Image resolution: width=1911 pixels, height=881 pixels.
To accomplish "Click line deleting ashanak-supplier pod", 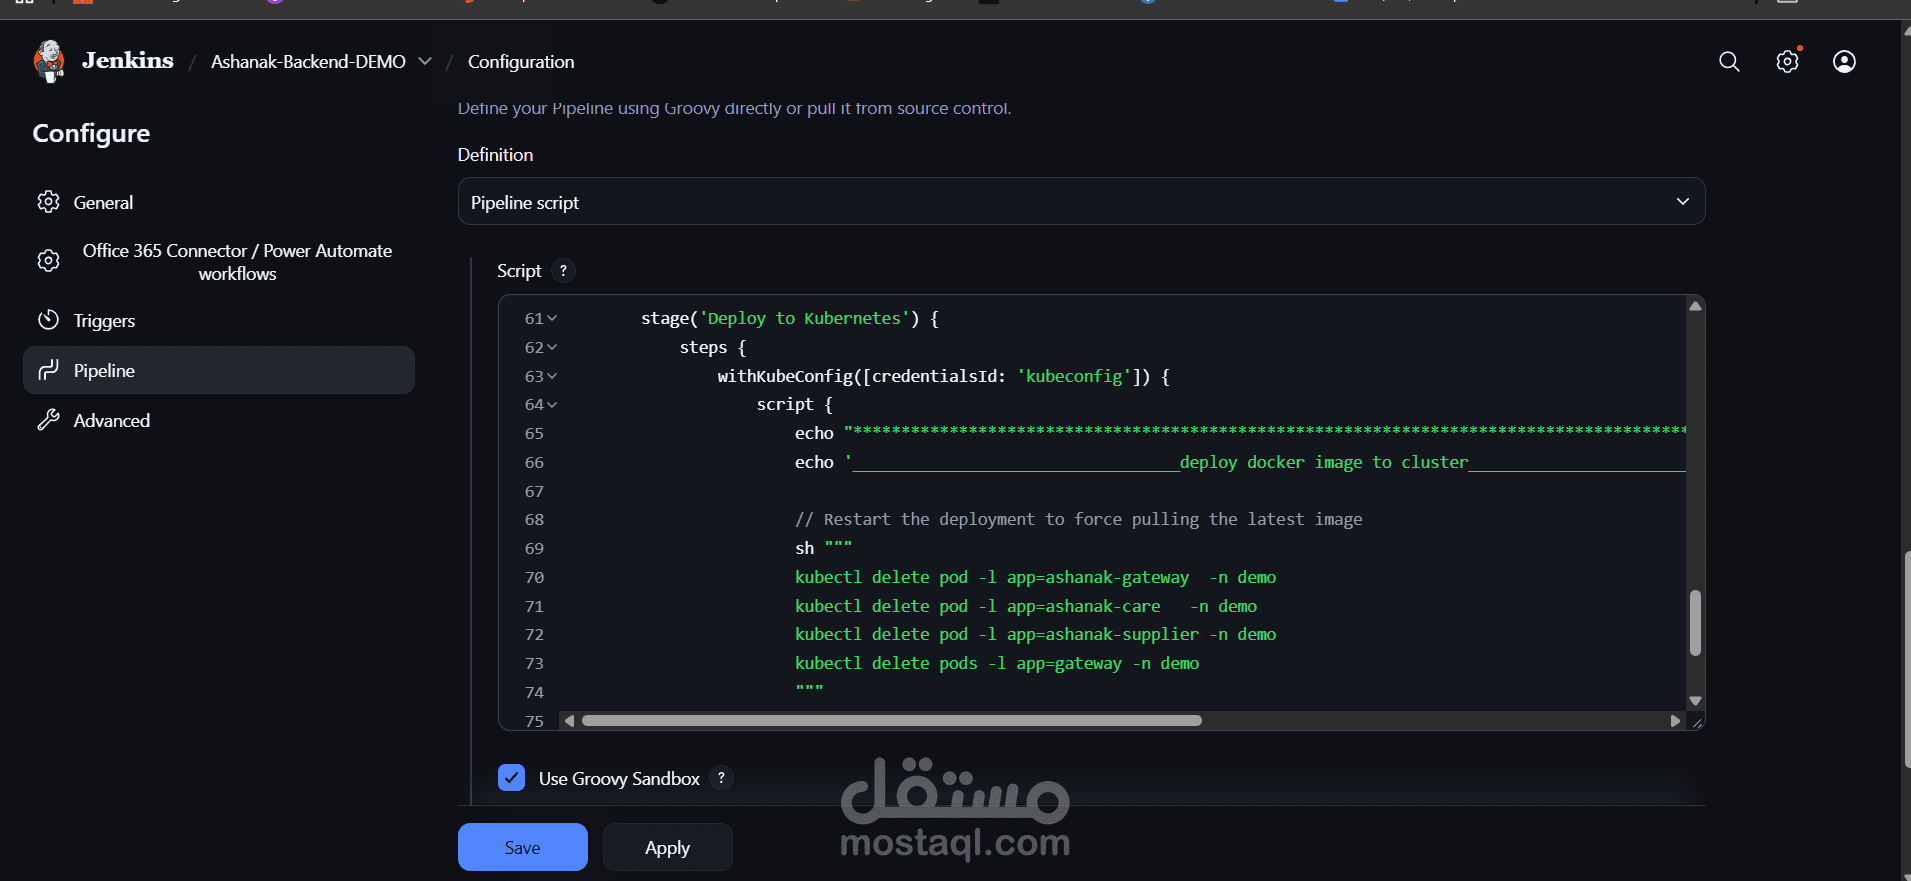I will pyautogui.click(x=1035, y=634).
